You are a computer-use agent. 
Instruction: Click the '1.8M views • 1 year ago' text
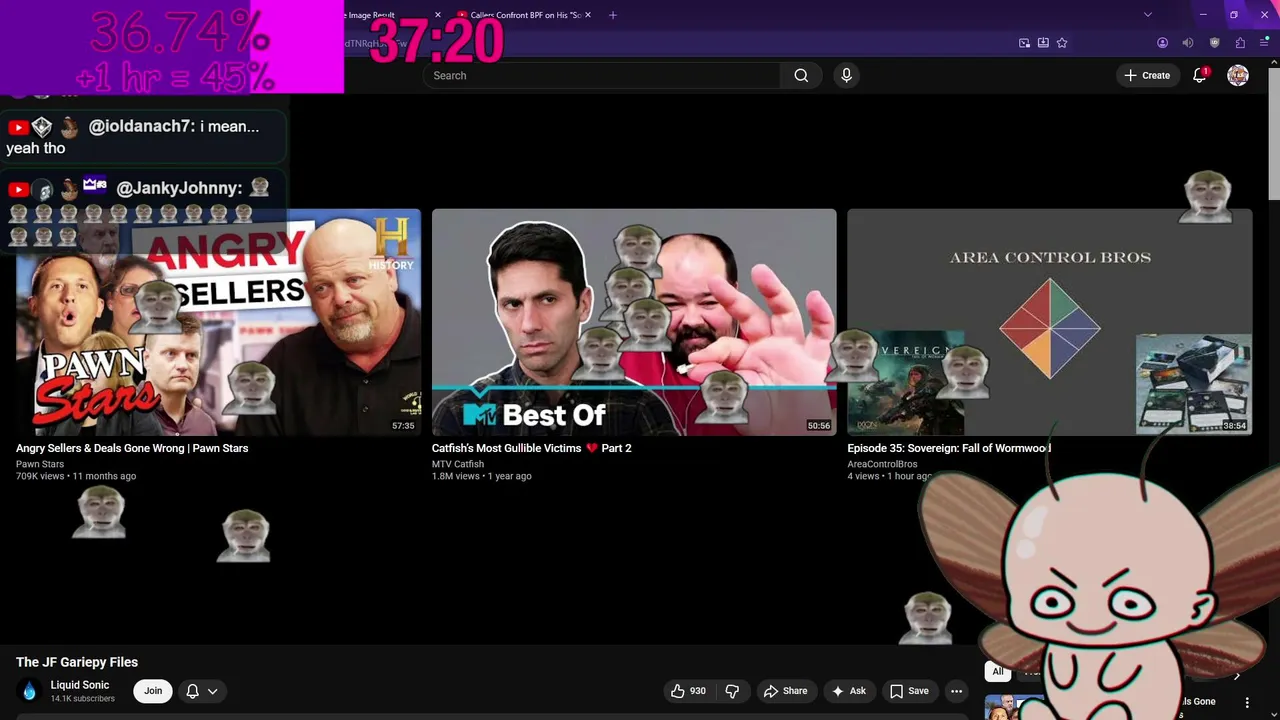click(x=482, y=476)
